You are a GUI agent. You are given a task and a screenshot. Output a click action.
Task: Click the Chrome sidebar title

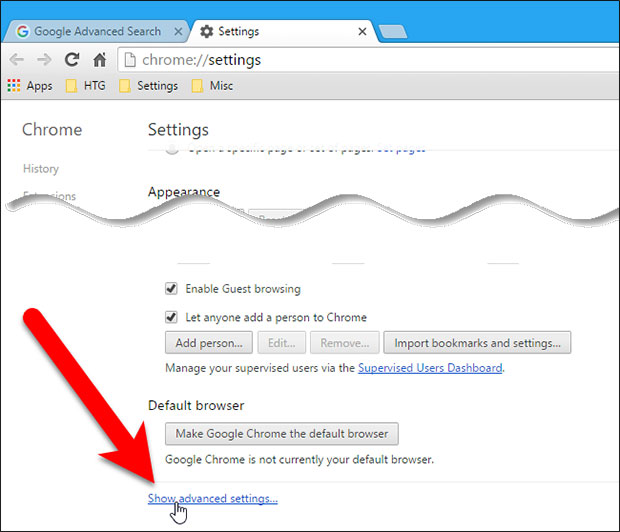coord(52,130)
